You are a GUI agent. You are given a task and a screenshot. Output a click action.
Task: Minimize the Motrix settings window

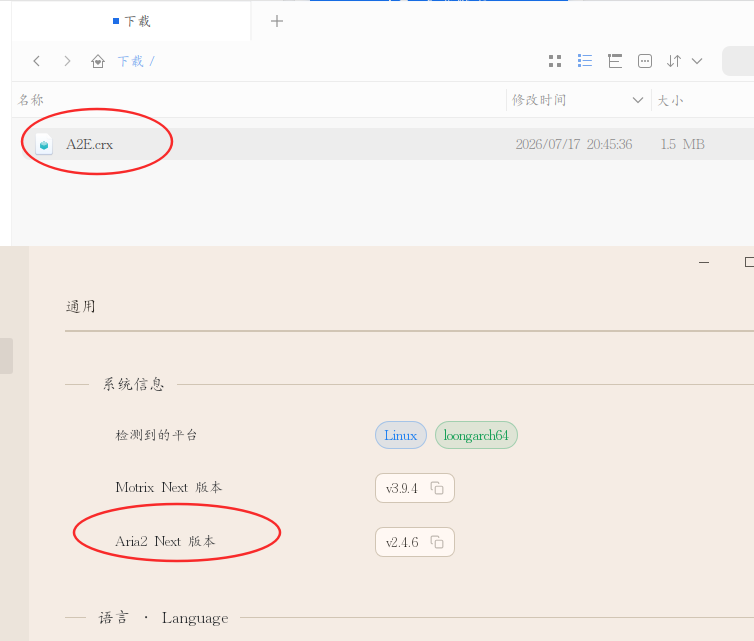pos(704,263)
